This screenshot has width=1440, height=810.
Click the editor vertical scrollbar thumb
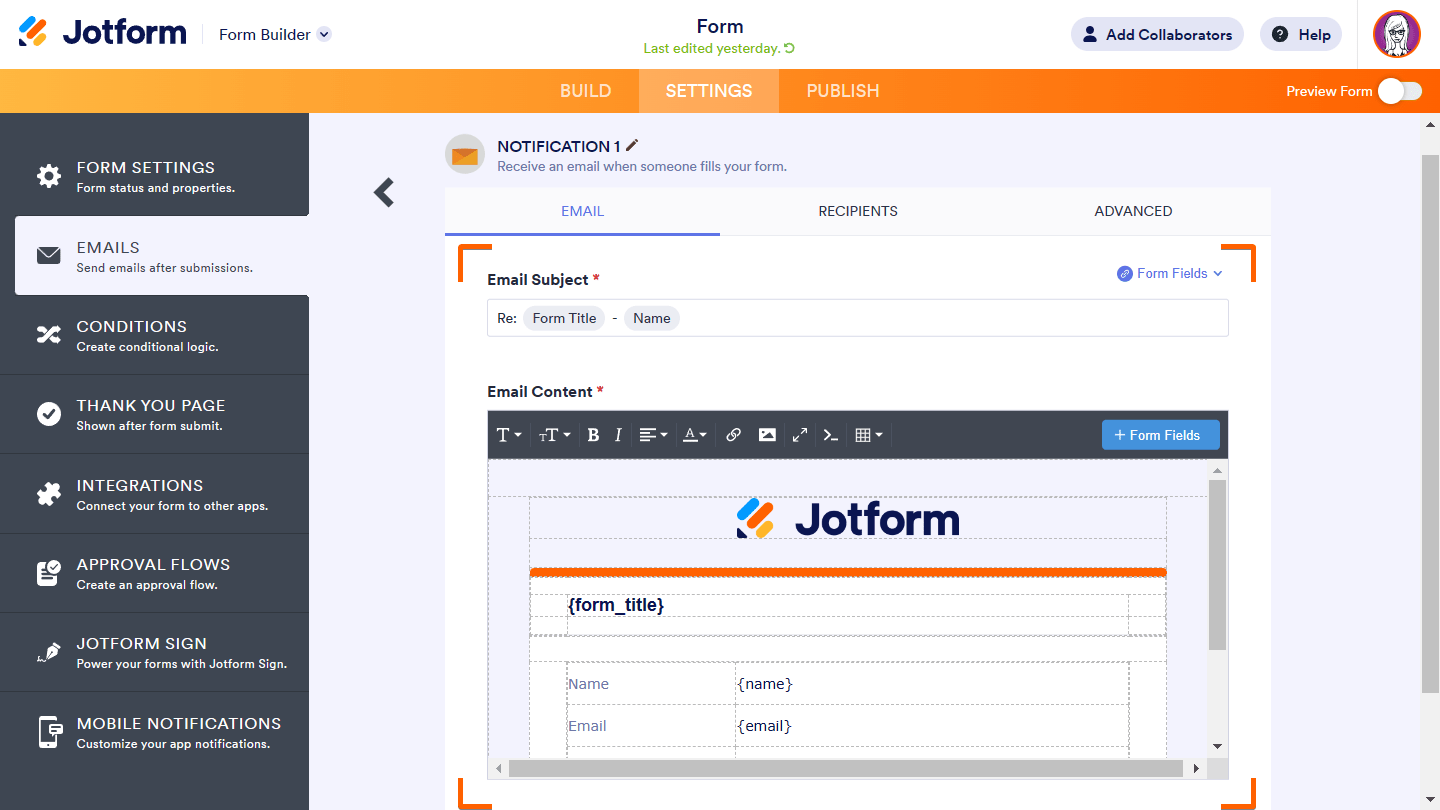tap(1217, 565)
